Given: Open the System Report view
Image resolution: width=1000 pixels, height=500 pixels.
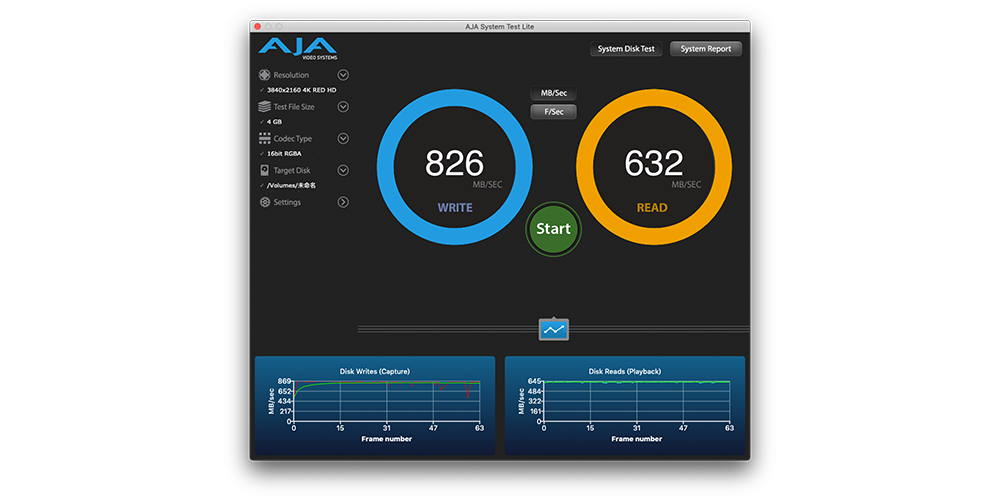Looking at the screenshot, I should (x=705, y=49).
